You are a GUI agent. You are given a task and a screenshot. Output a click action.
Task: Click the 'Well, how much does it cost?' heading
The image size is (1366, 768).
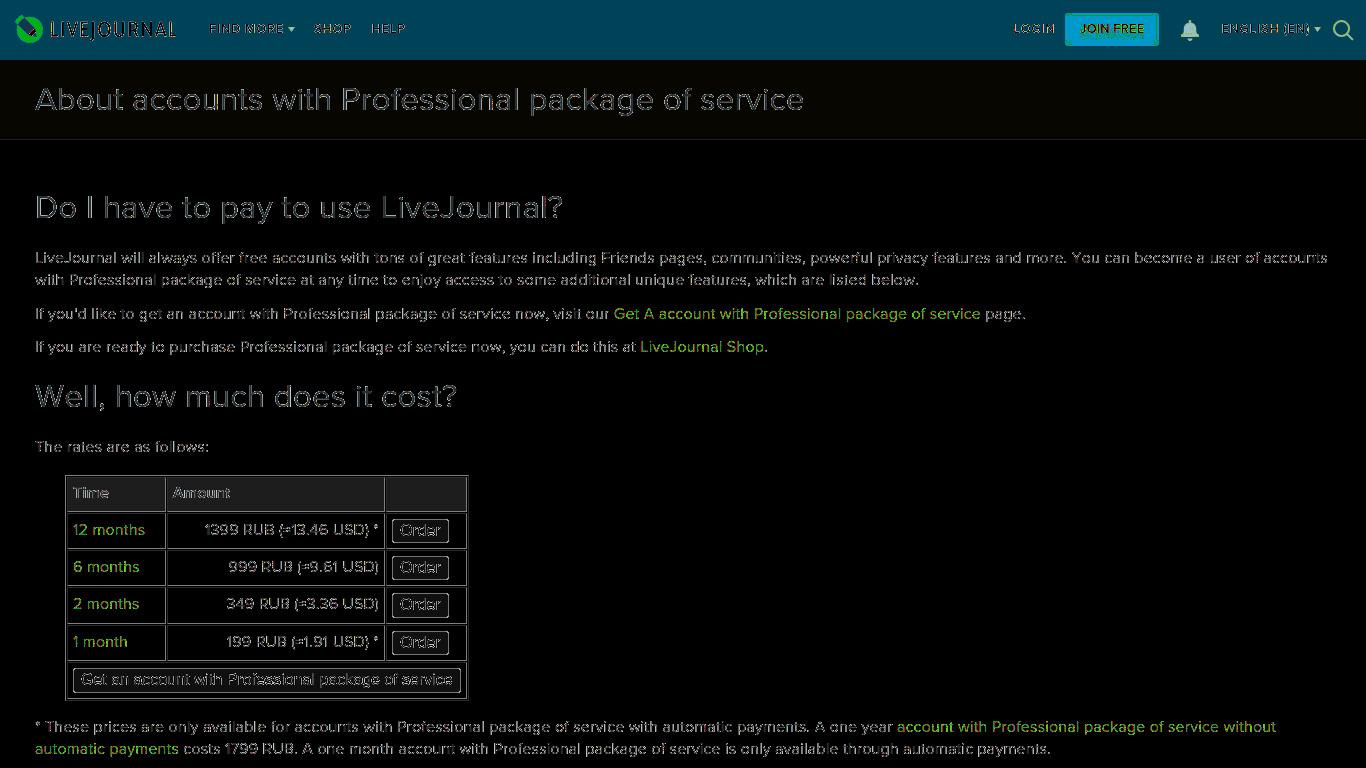coord(246,397)
